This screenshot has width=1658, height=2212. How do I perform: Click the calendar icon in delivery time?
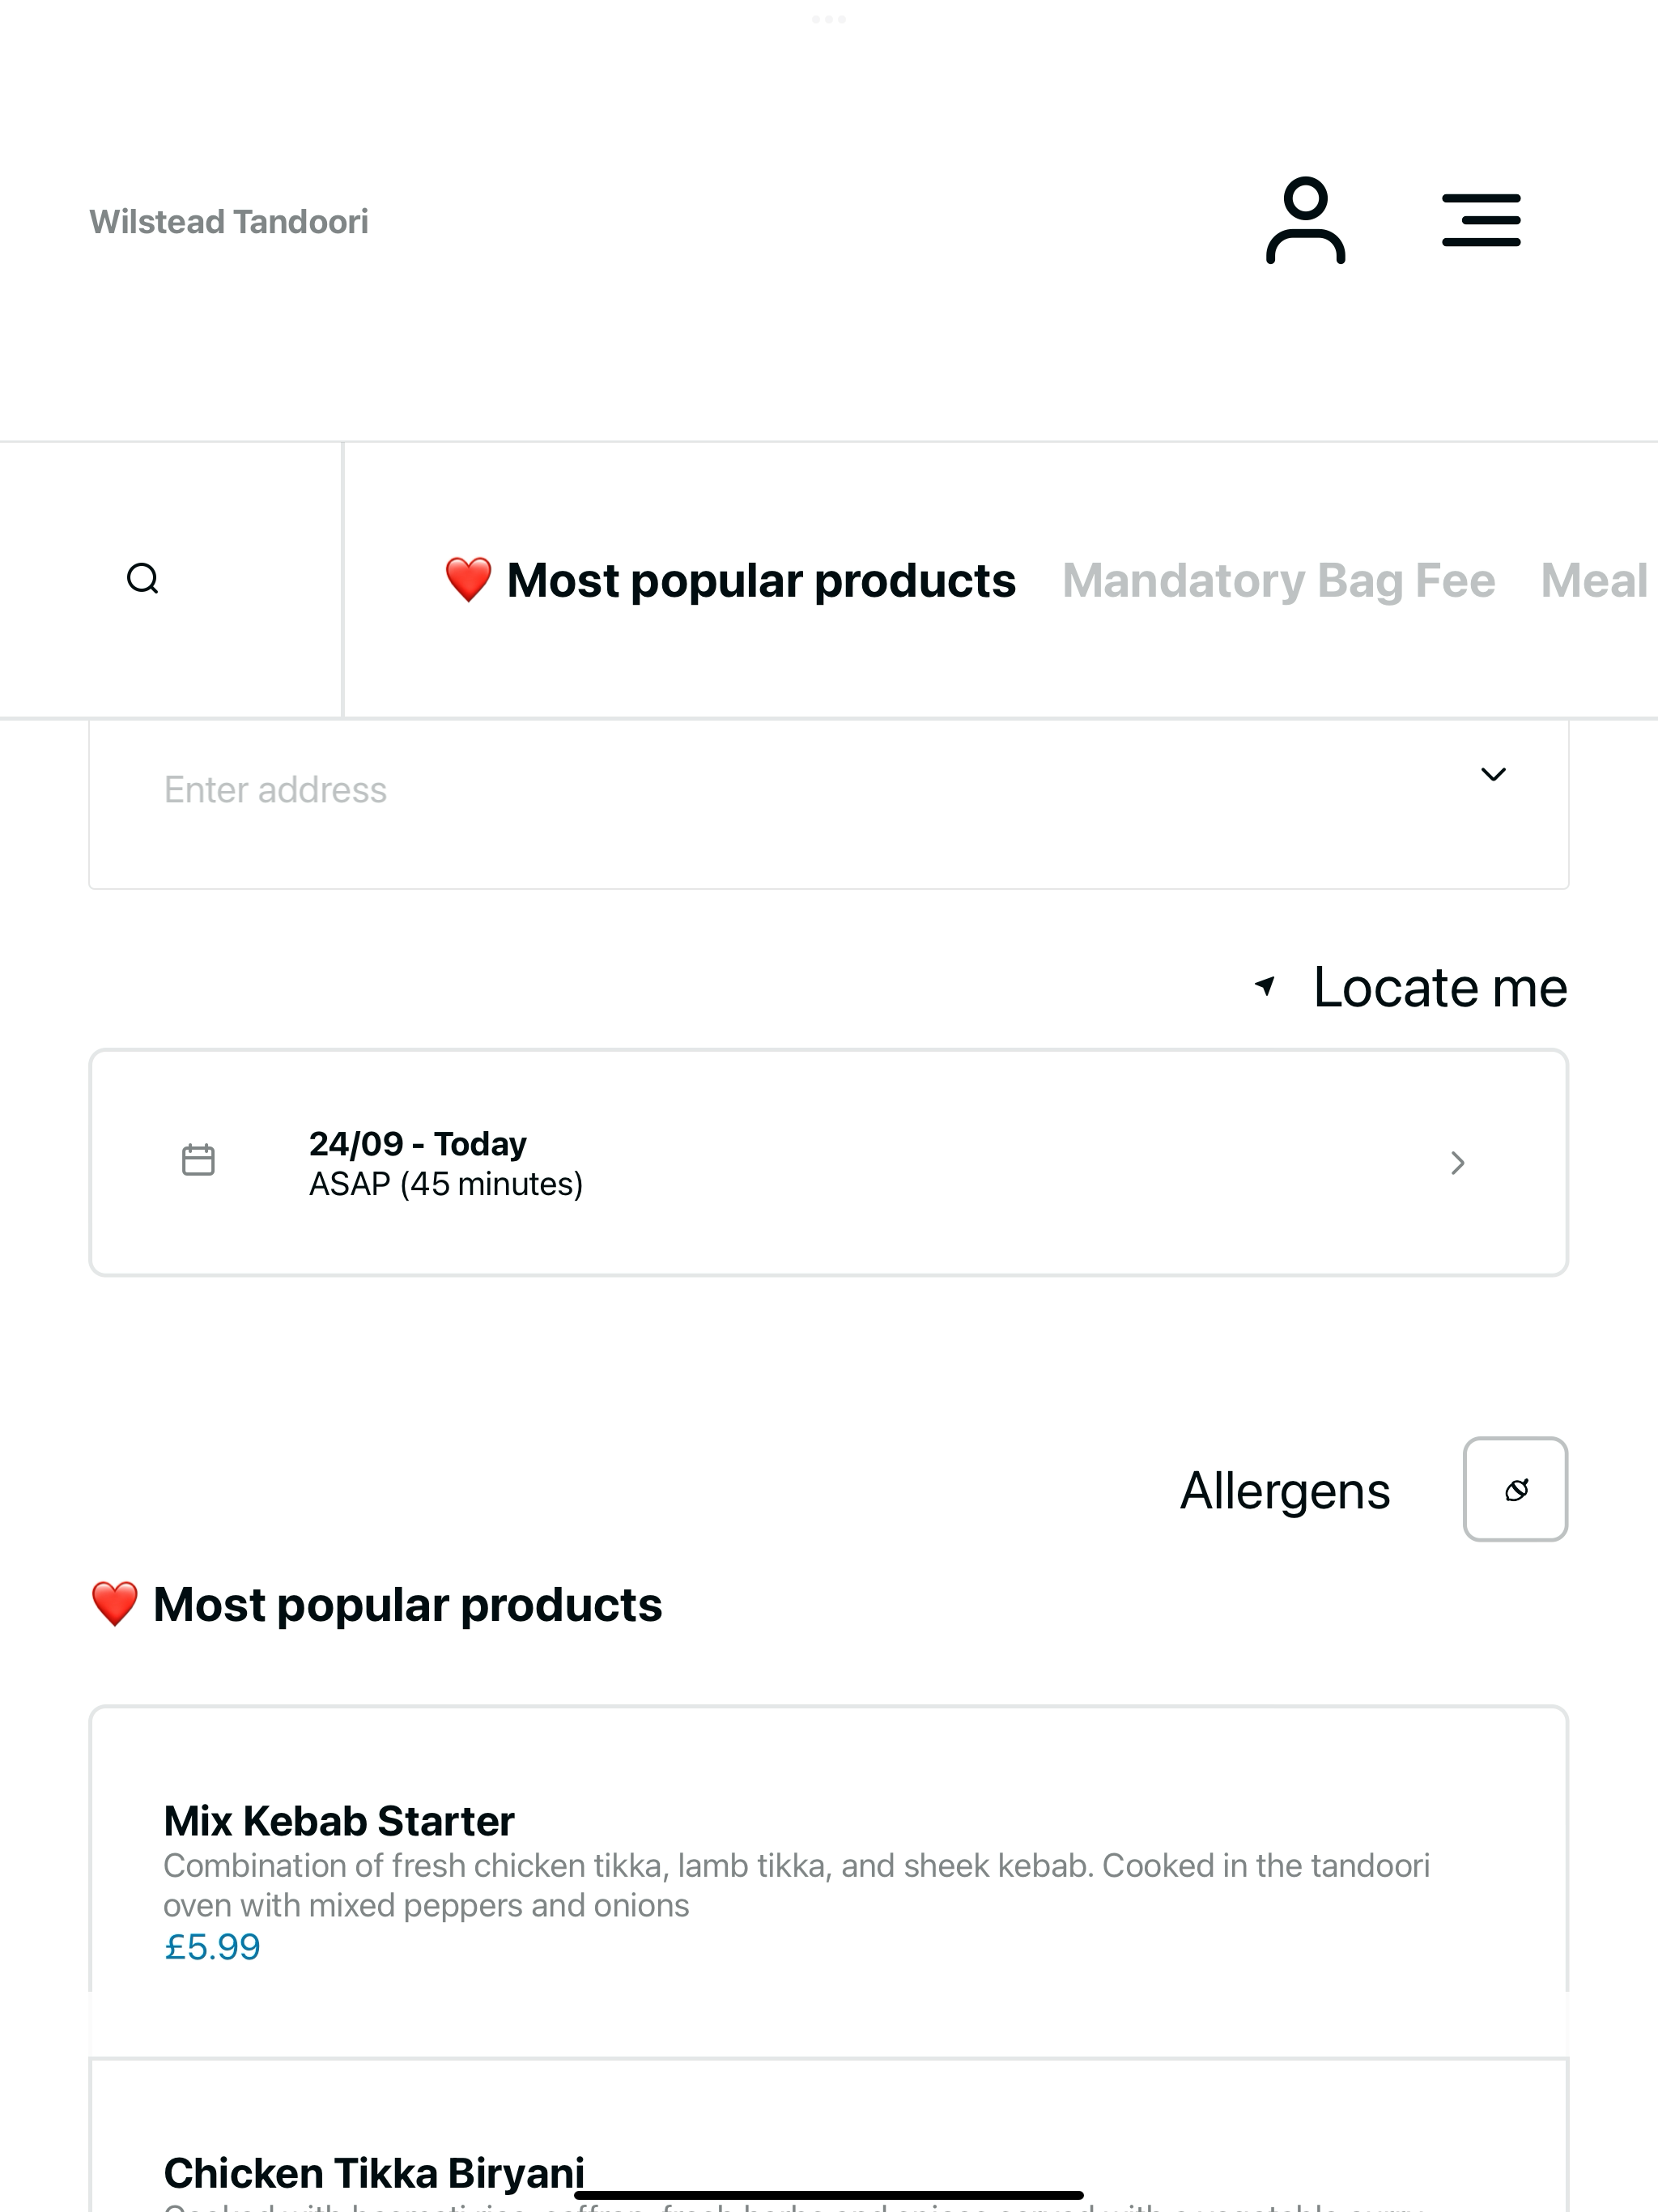198,1160
